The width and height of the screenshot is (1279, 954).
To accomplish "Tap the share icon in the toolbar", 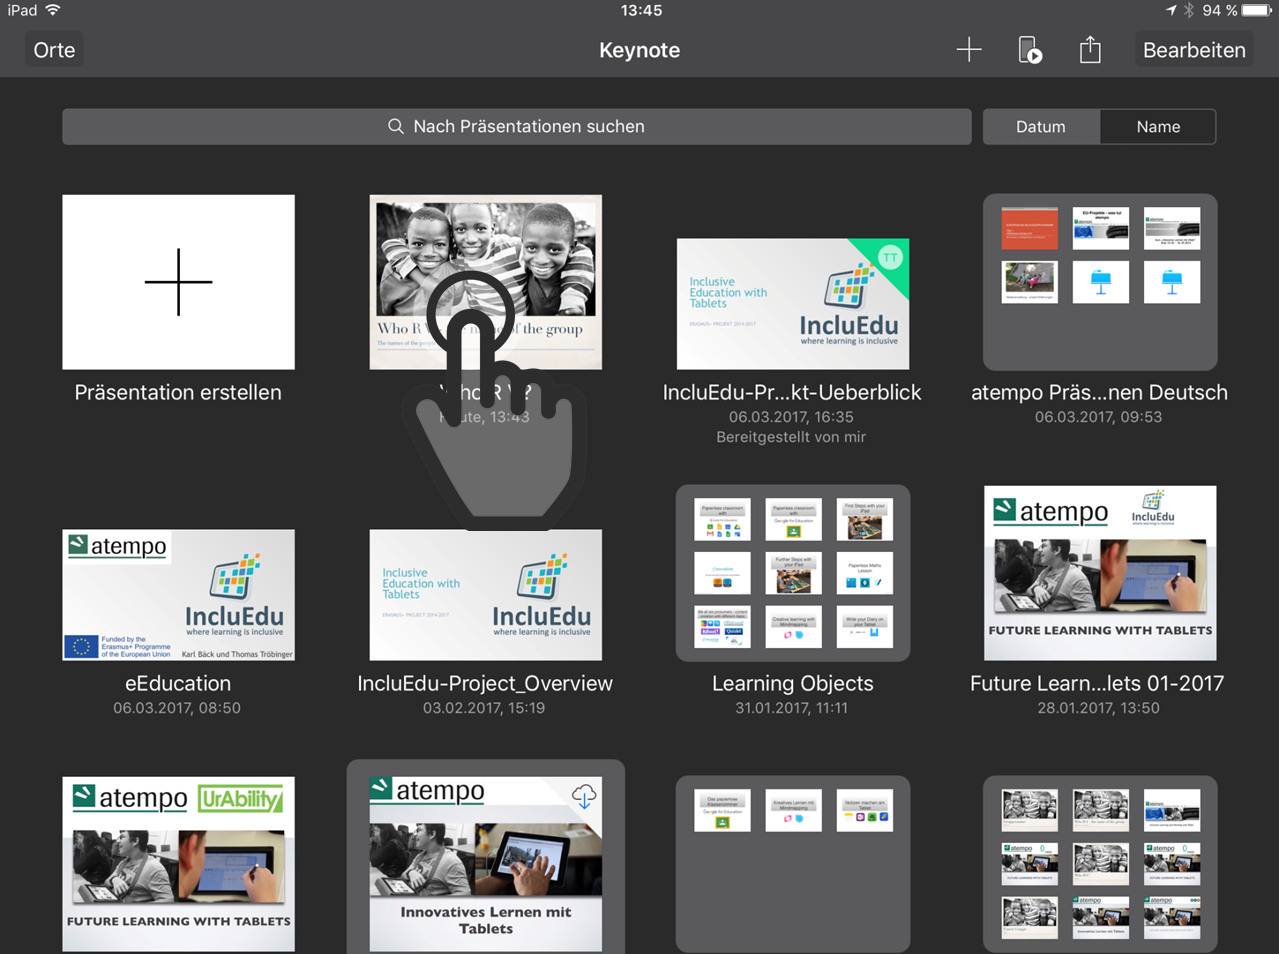I will pos(1090,49).
